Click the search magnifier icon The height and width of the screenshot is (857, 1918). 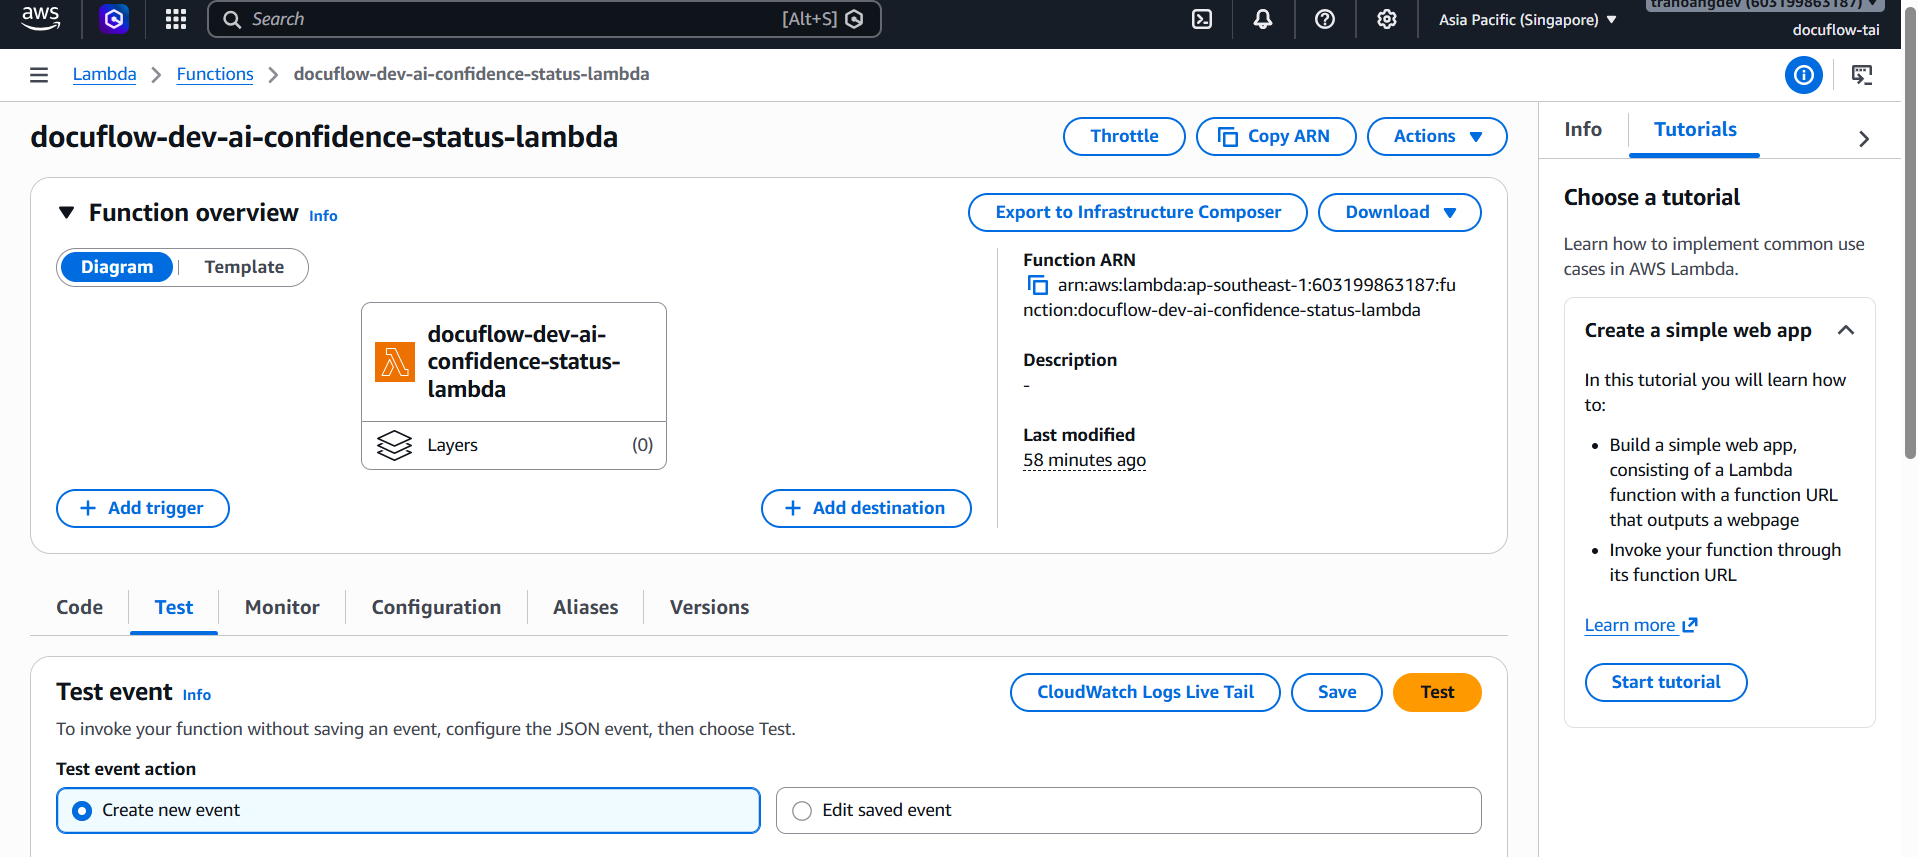point(232,19)
